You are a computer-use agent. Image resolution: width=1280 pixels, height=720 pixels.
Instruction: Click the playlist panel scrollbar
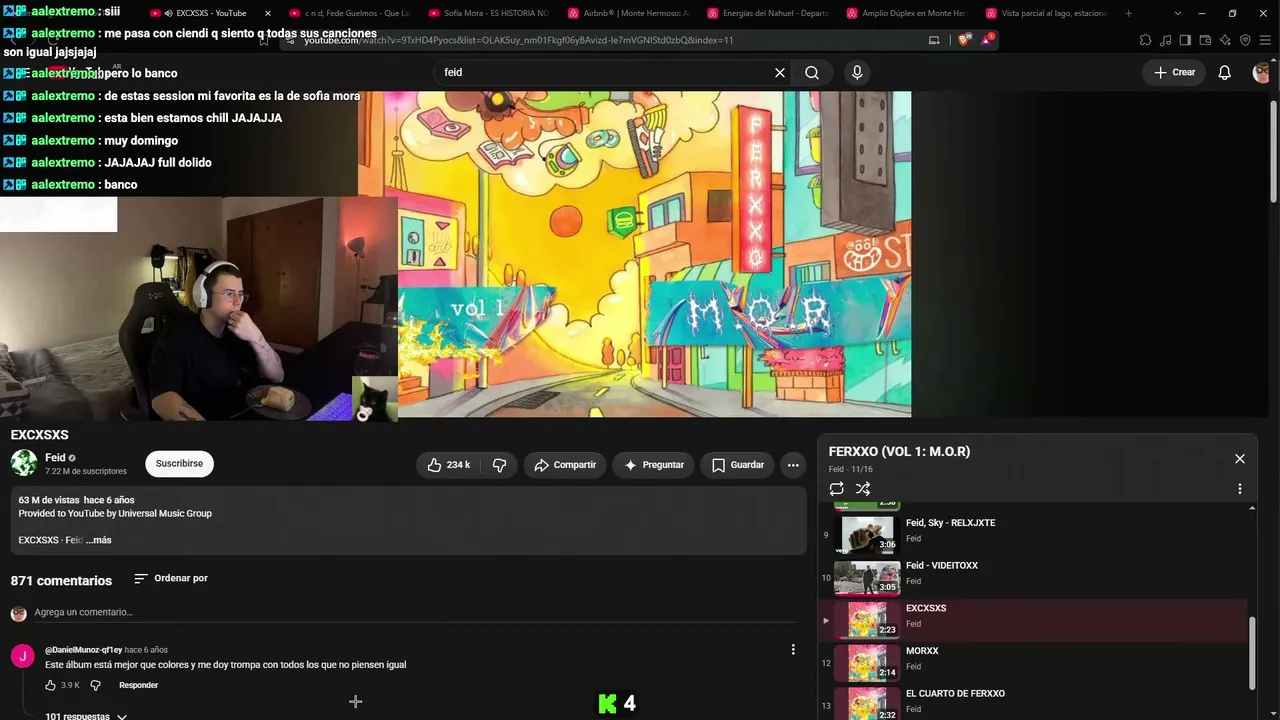coord(1252,652)
